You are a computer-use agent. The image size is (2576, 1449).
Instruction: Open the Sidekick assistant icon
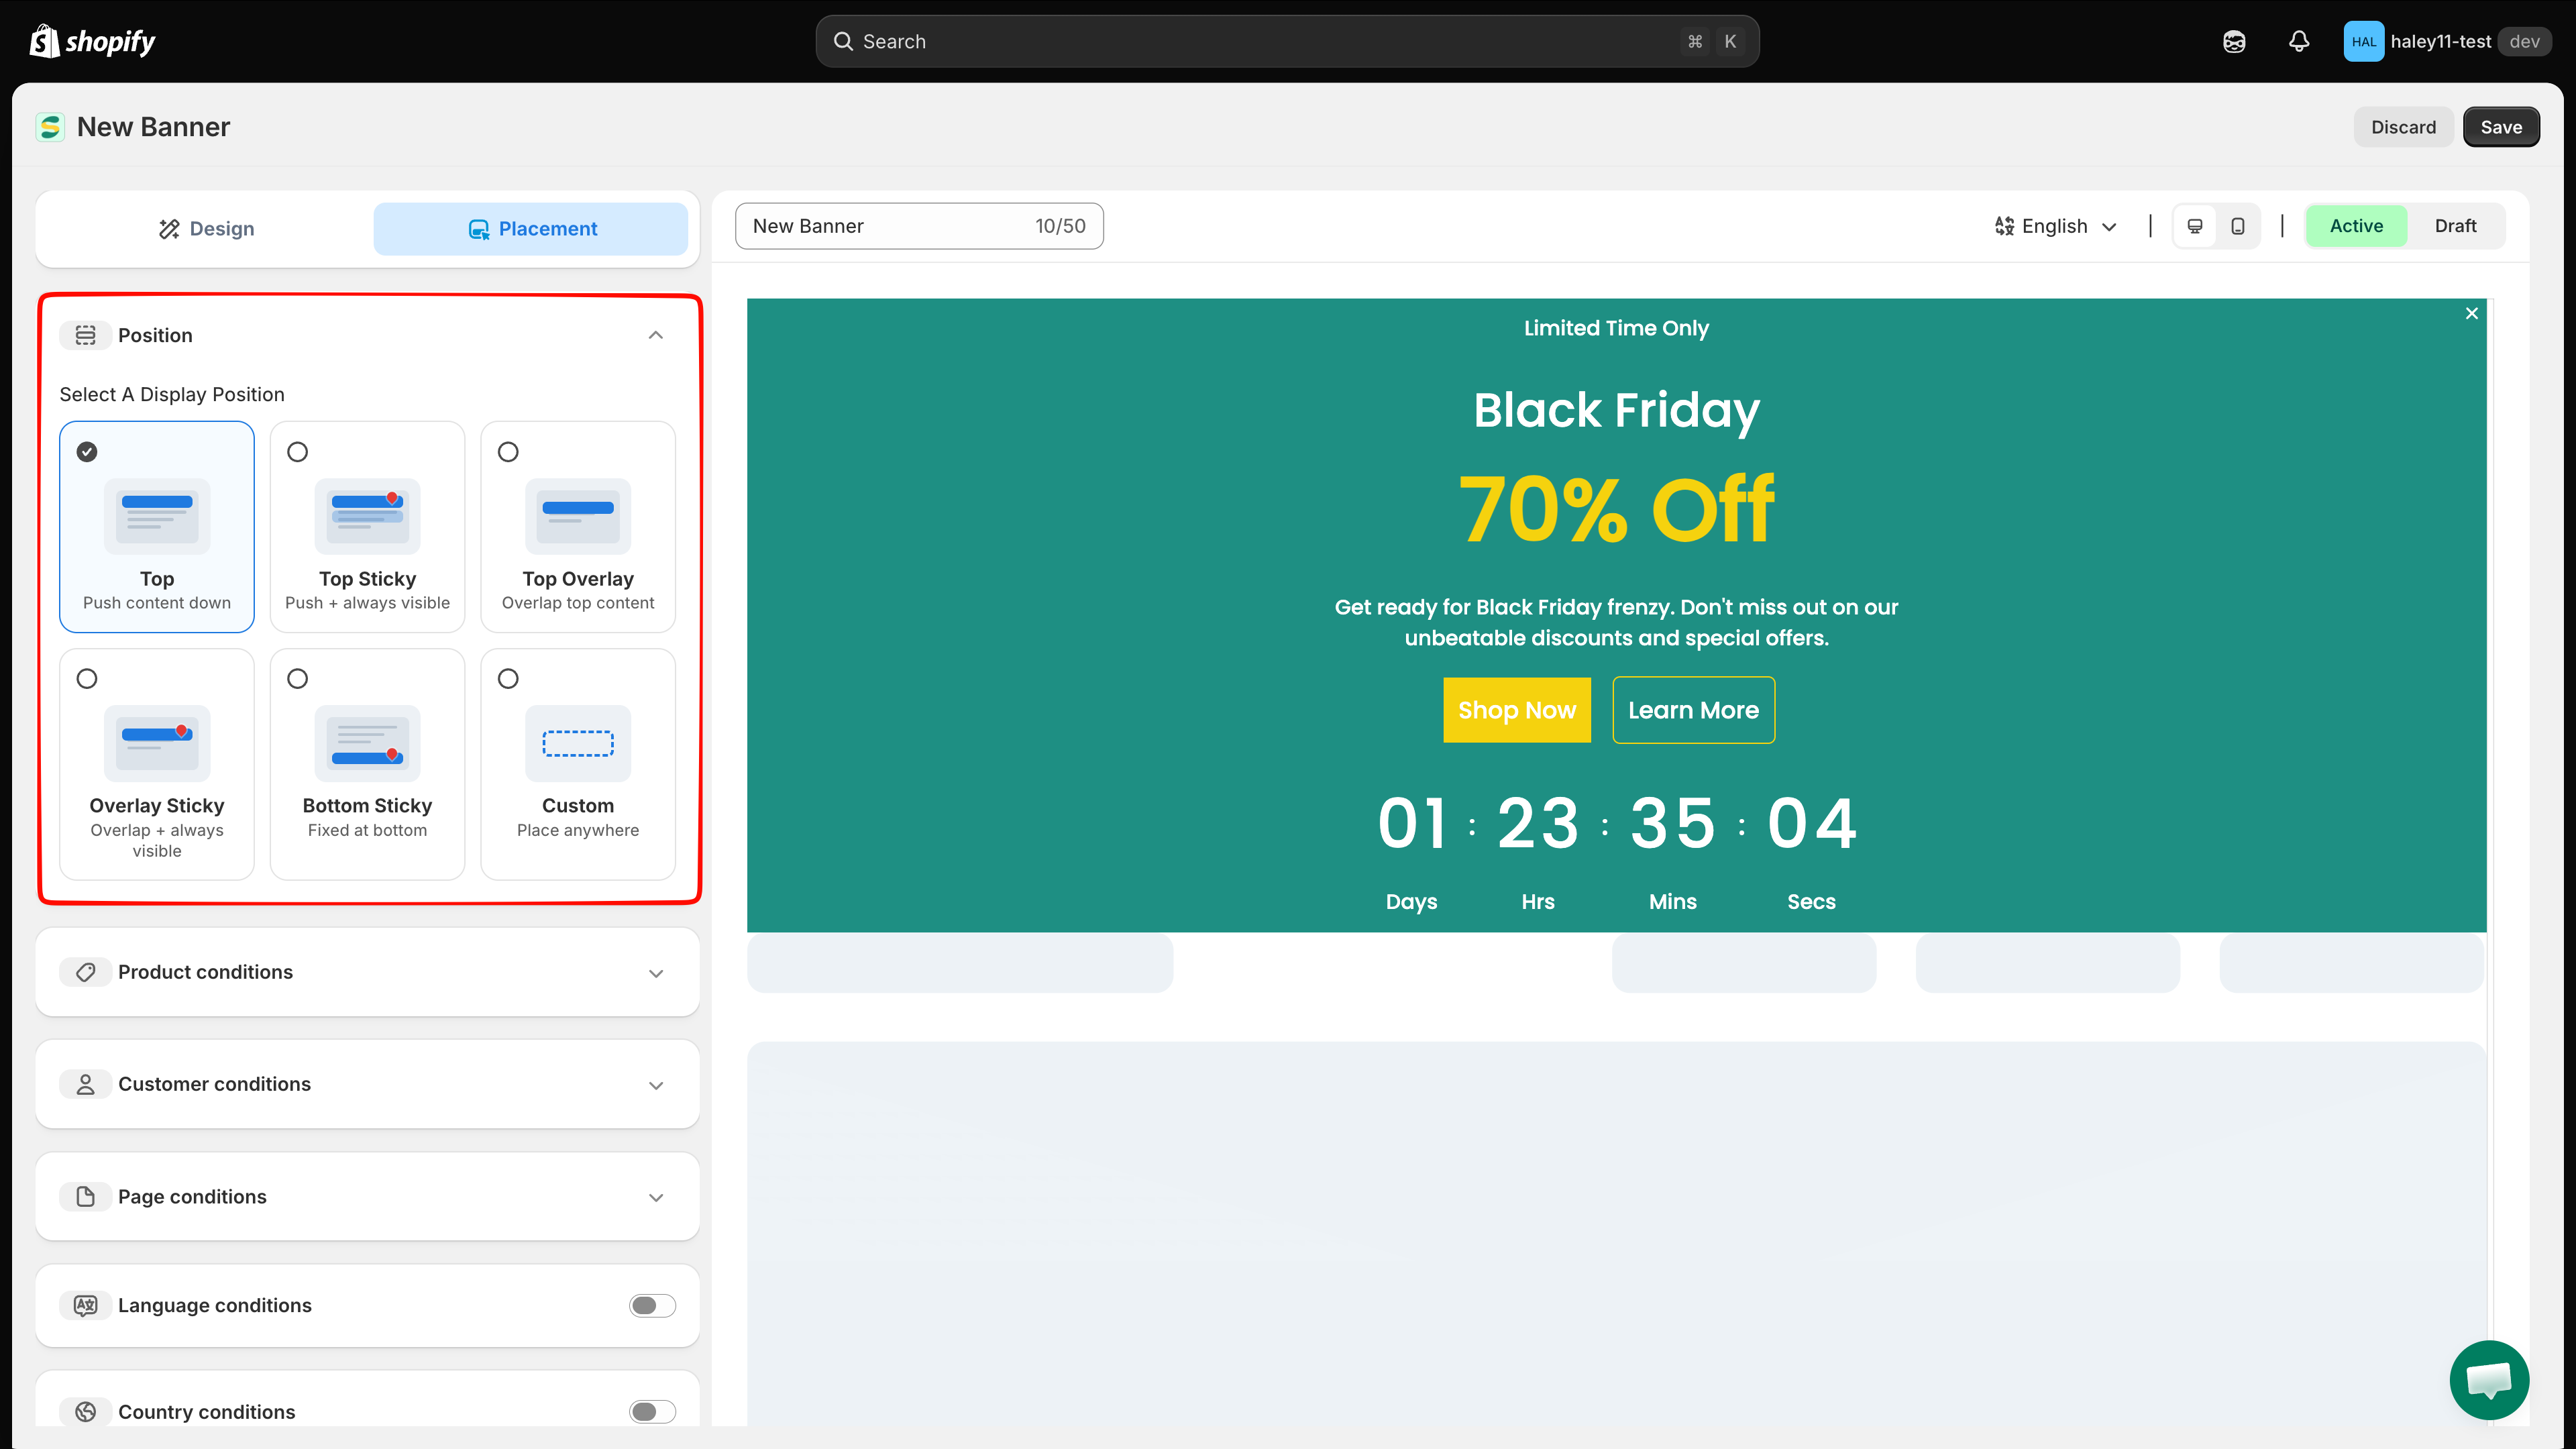2234,42
